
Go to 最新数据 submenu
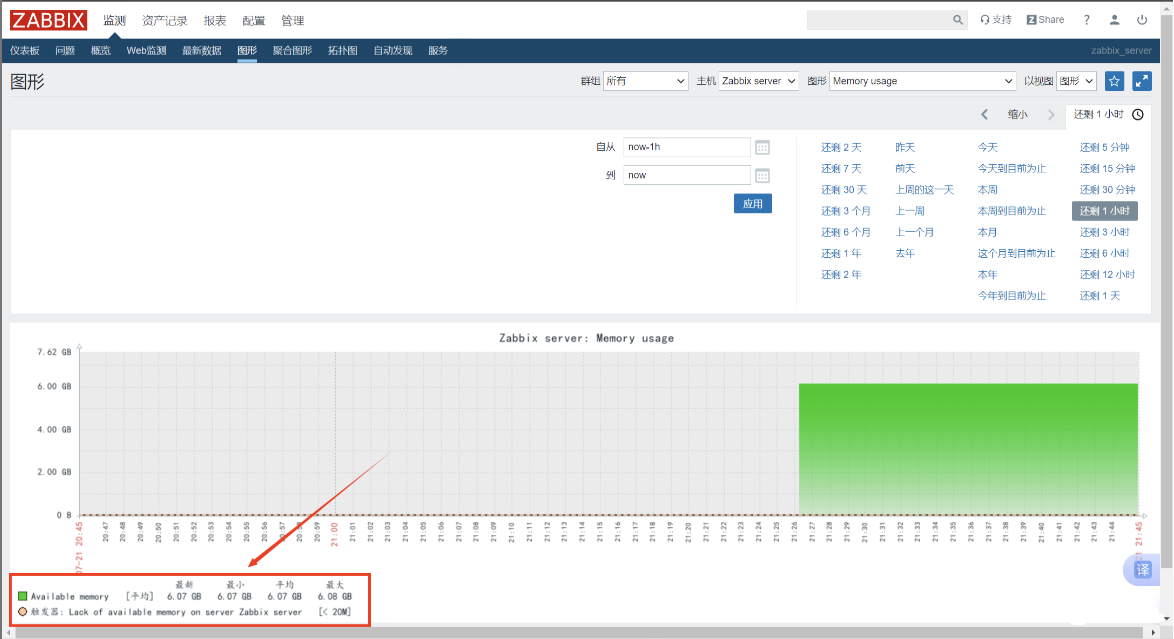(x=202, y=51)
